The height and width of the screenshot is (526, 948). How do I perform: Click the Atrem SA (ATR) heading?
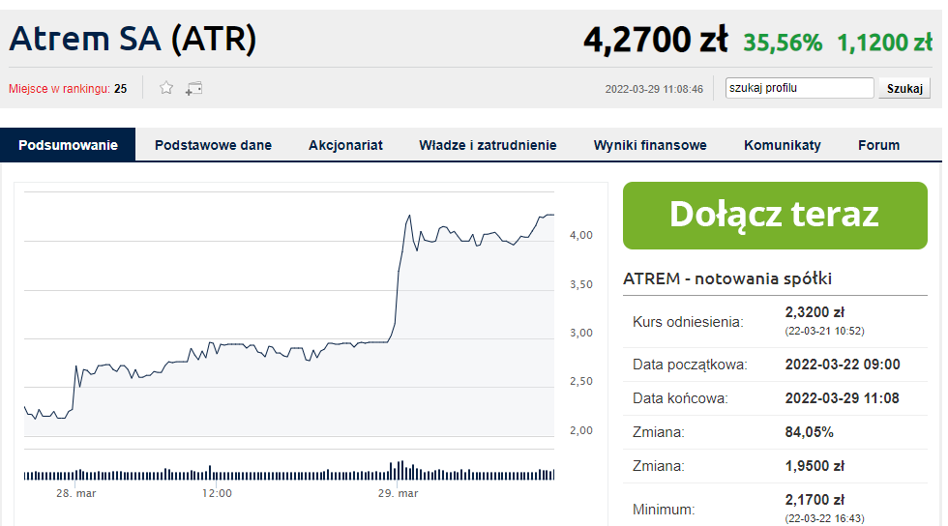pyautogui.click(x=133, y=39)
